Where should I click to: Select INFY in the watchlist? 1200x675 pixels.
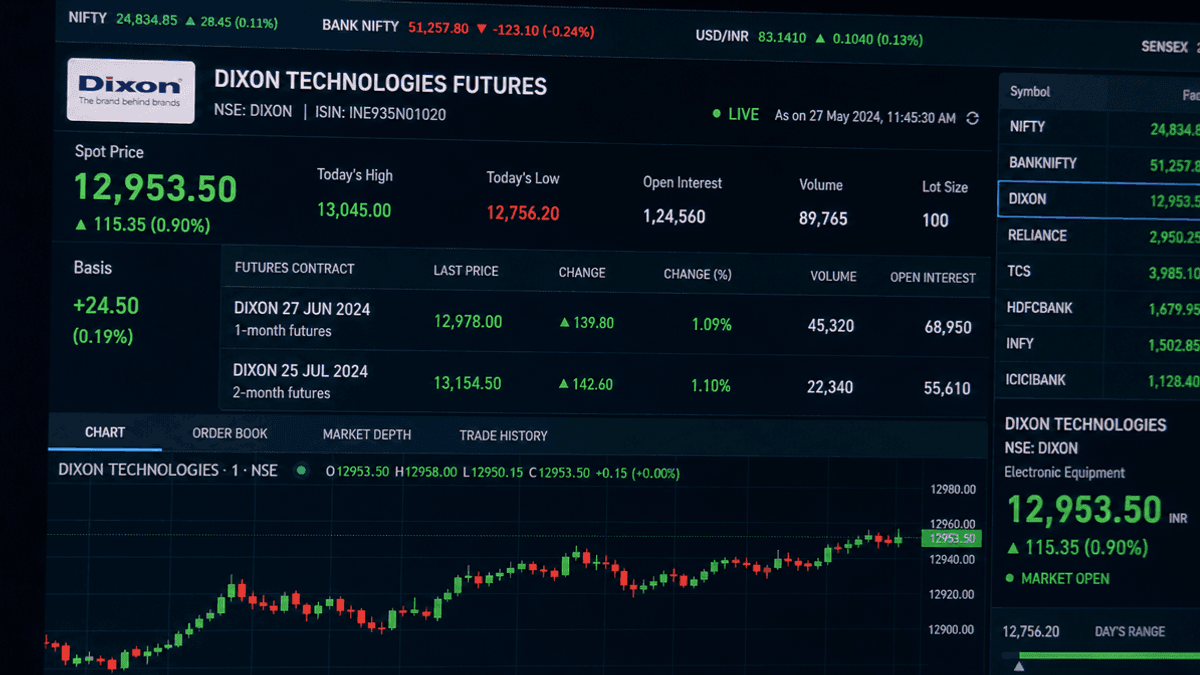tap(1099, 344)
